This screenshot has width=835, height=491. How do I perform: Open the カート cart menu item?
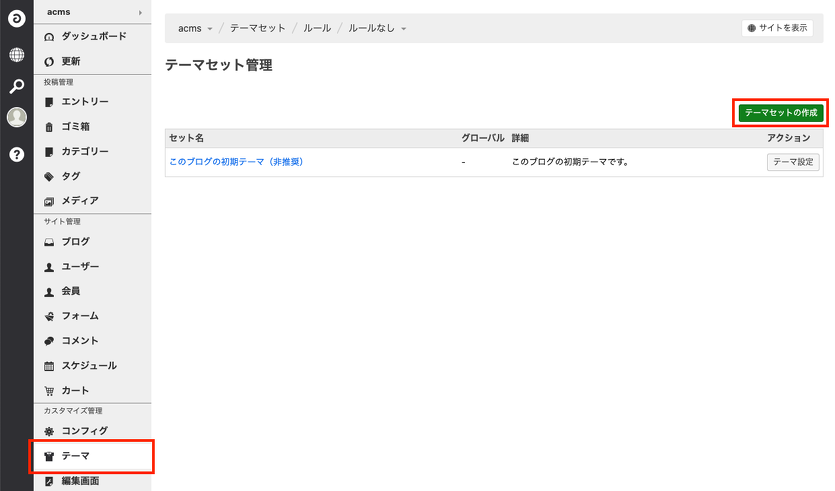pos(75,390)
